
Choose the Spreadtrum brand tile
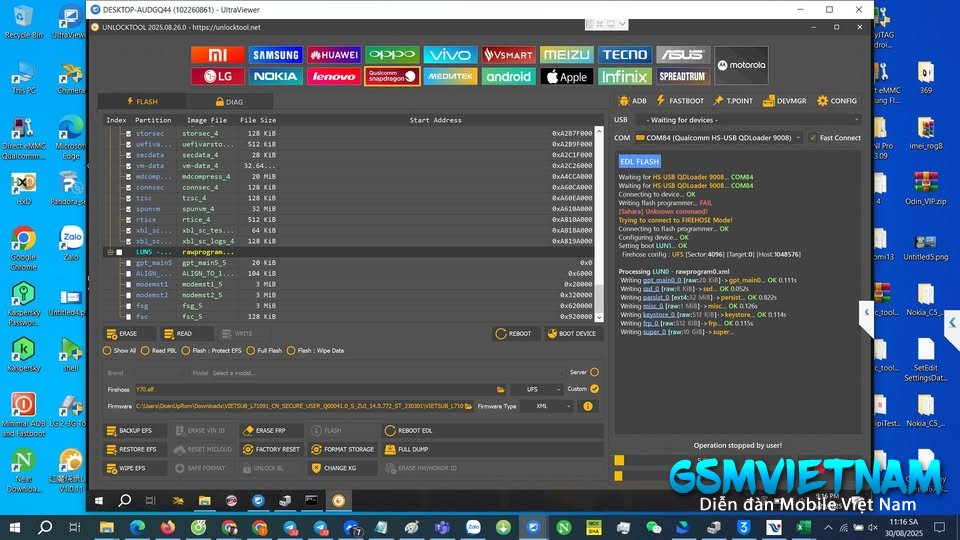tap(683, 77)
